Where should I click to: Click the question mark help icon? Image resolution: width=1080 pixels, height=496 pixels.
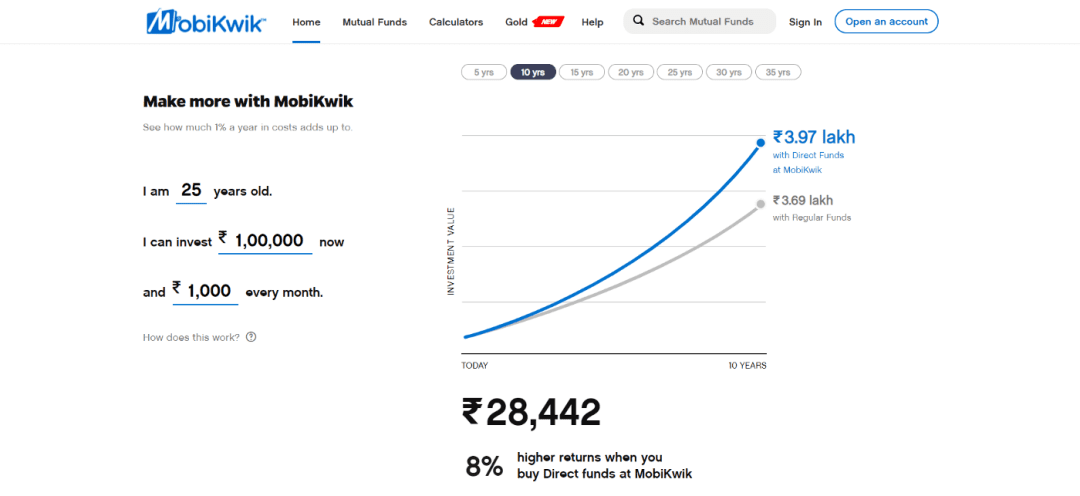click(x=251, y=337)
